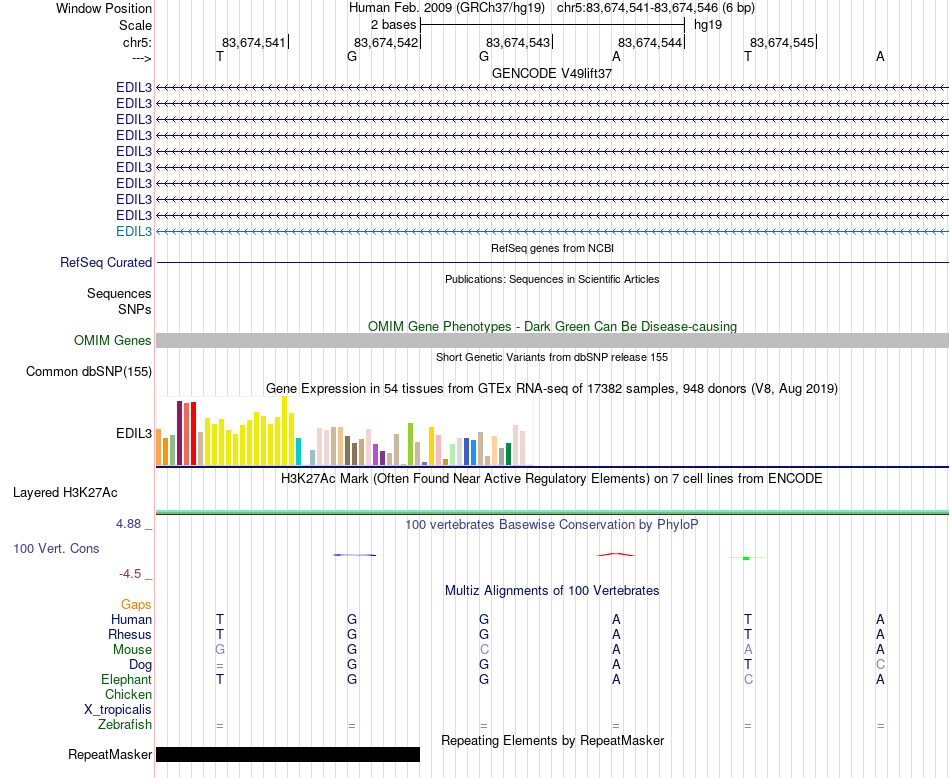
Task: Click the 'hg19' label beside scale bar
Action: tap(708, 25)
